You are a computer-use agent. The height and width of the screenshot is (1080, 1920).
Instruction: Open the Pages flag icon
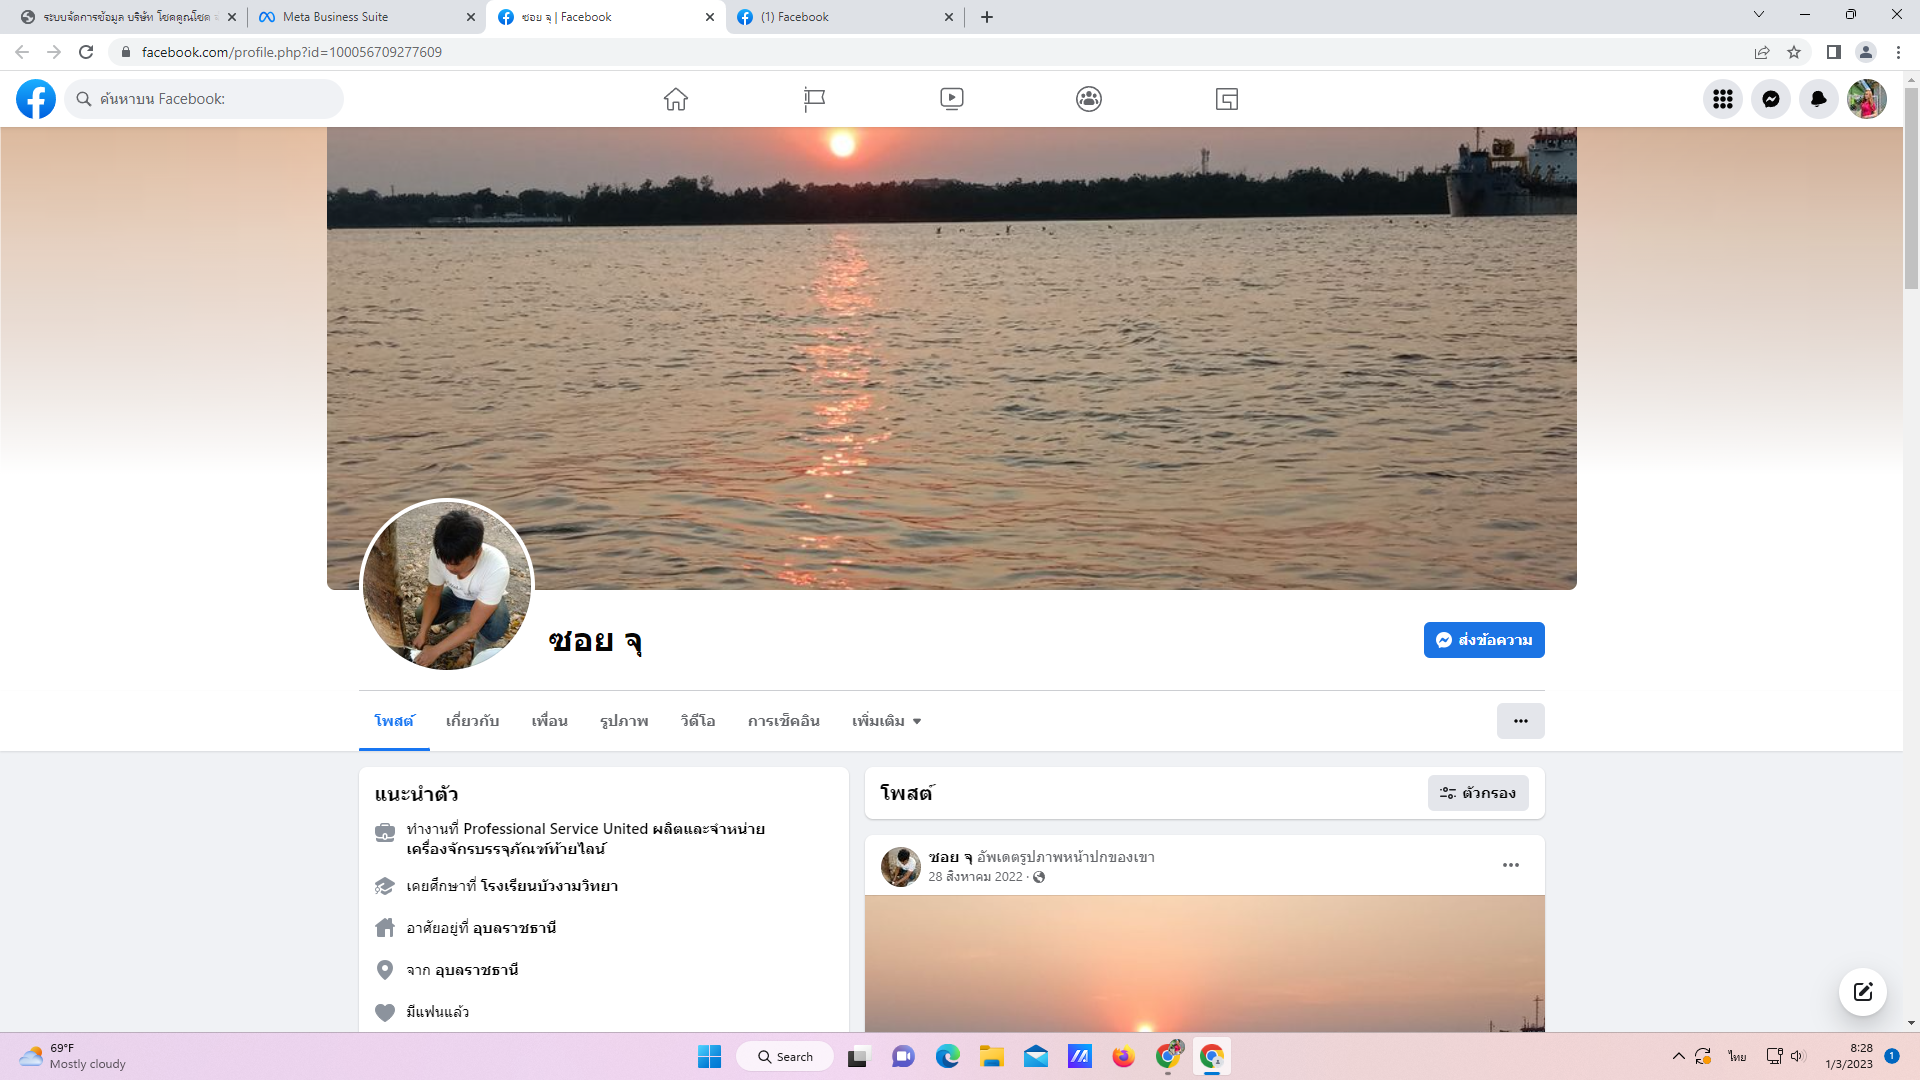coord(814,99)
